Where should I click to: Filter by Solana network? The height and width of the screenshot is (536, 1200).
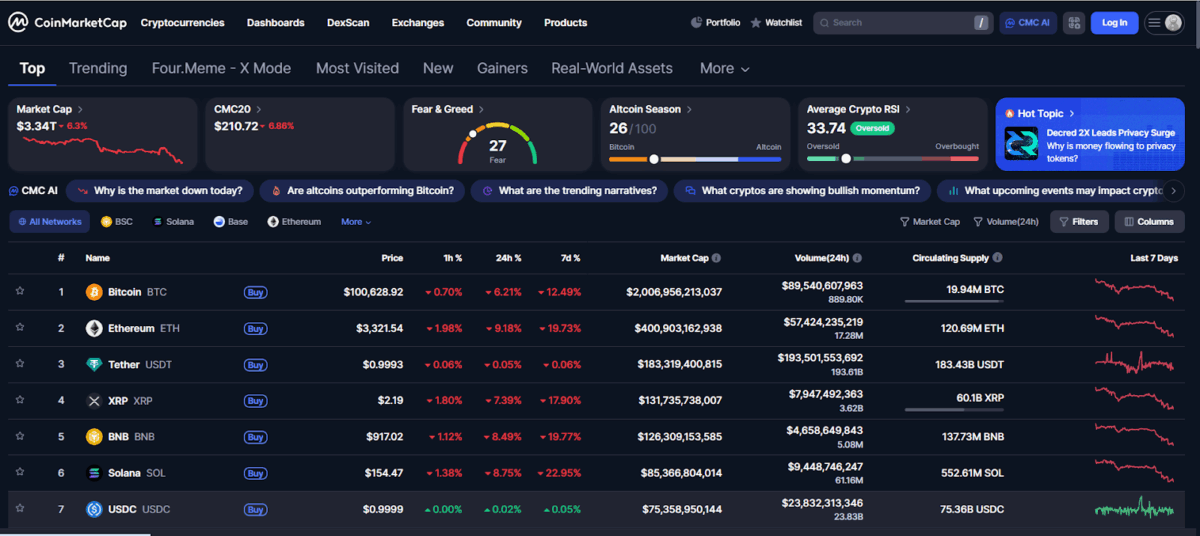click(173, 222)
